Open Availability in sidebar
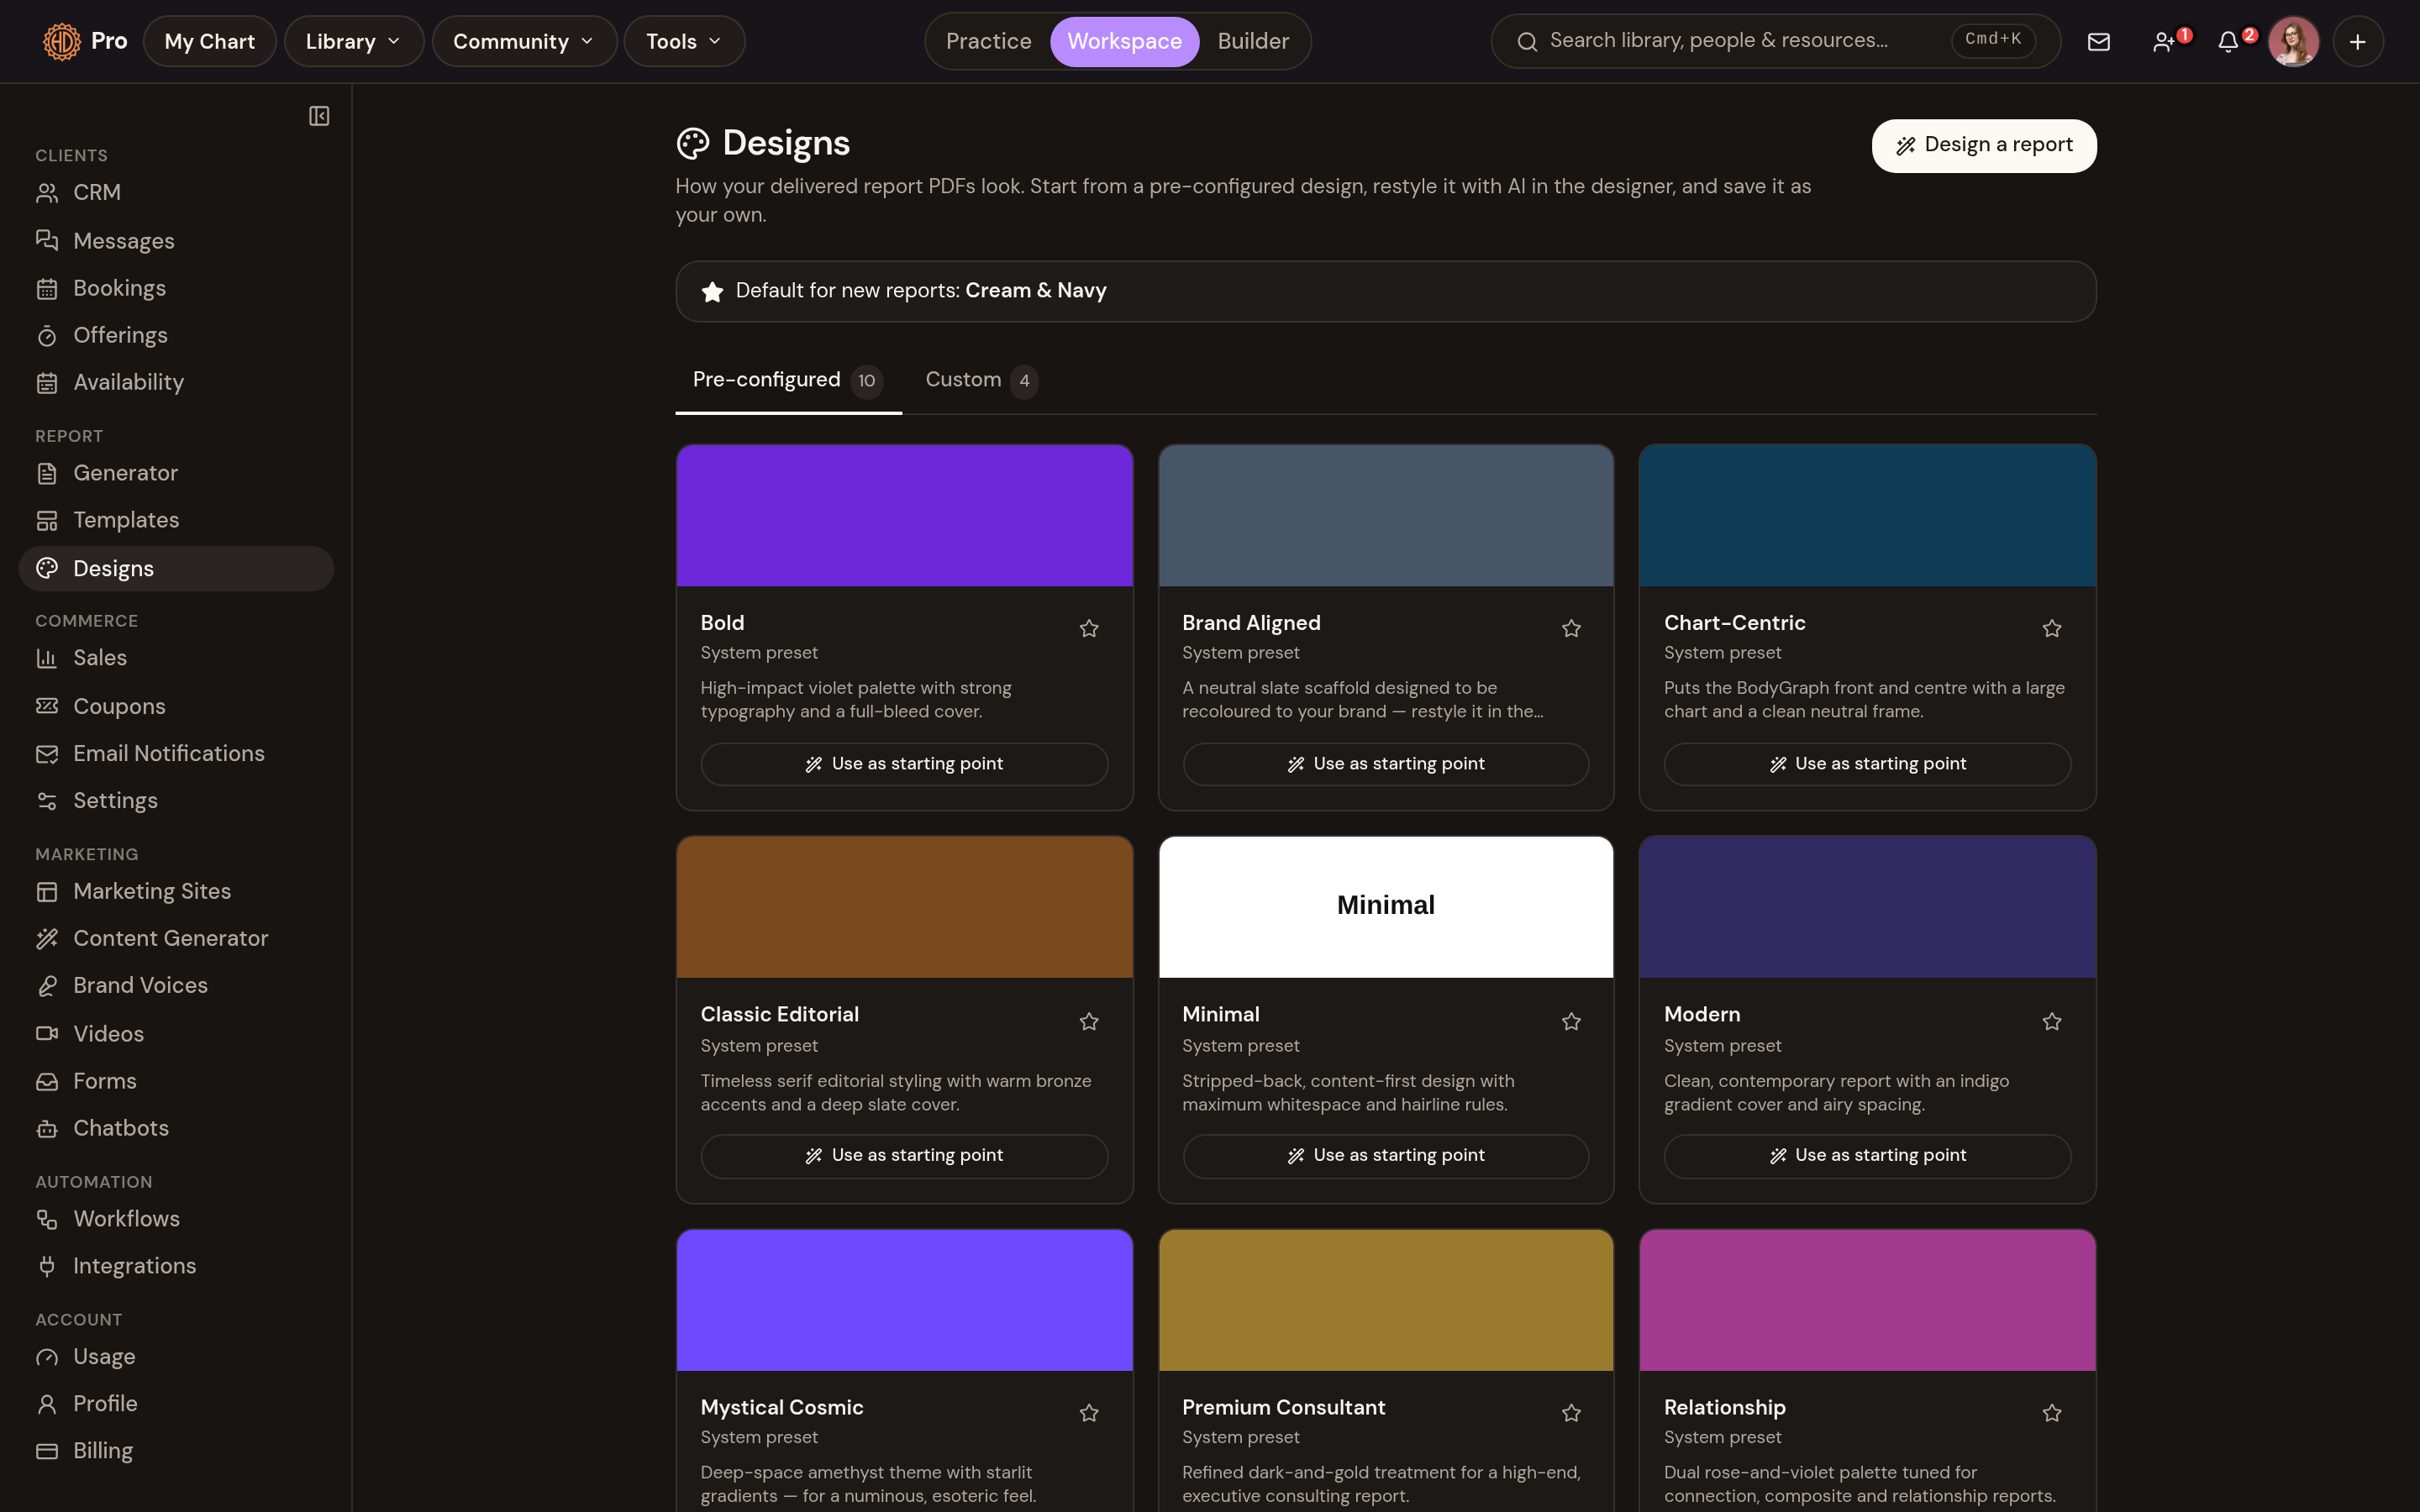 click(x=176, y=382)
